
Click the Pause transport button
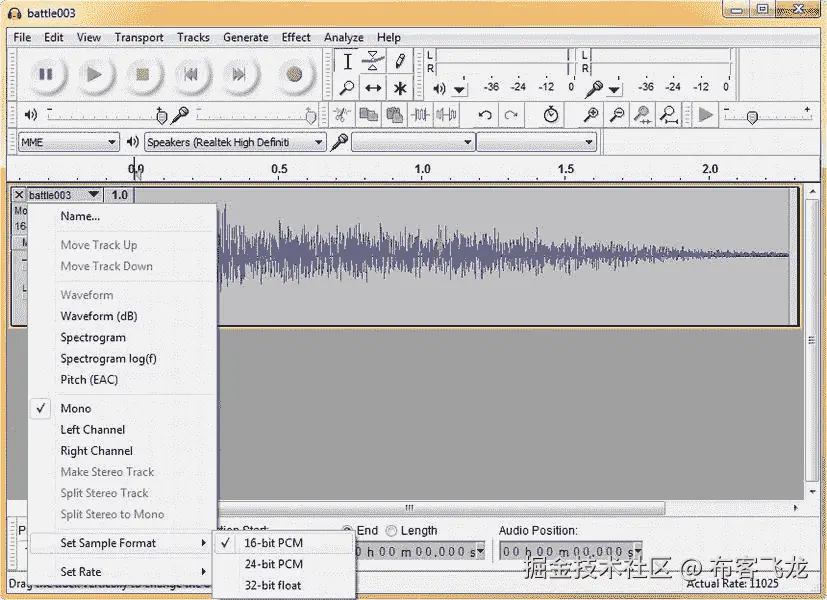(46, 74)
